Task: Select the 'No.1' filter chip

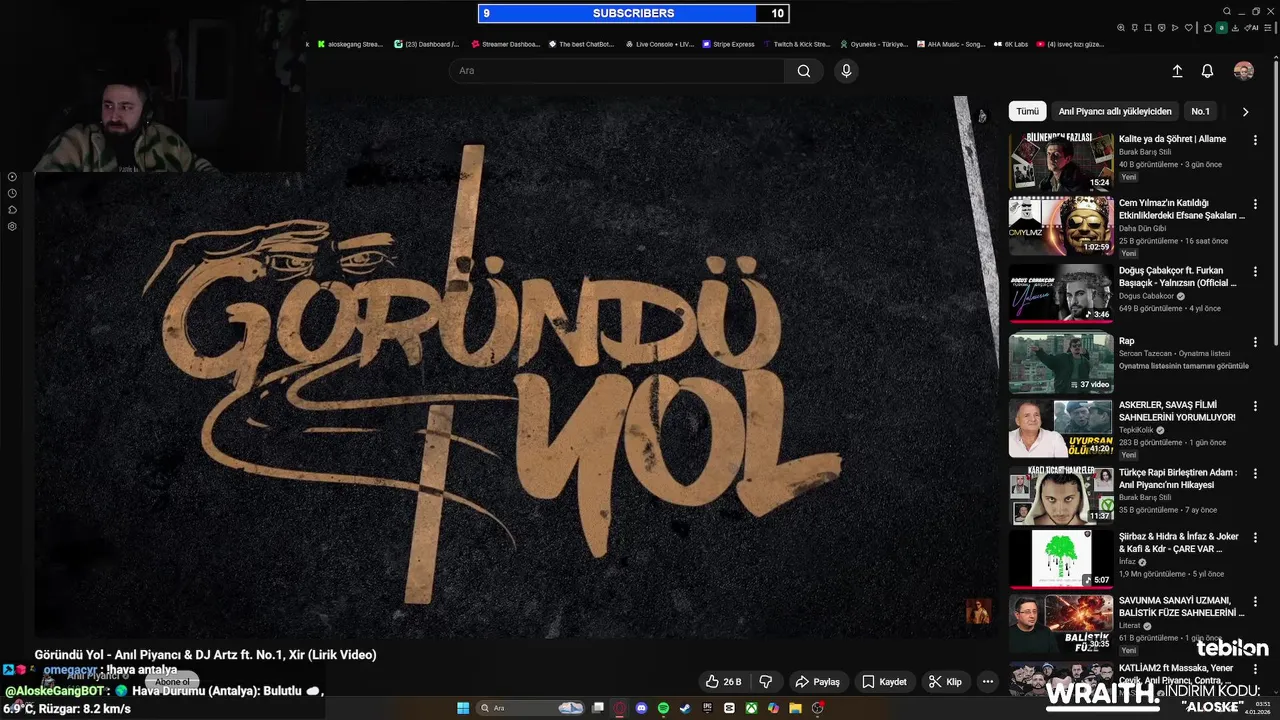Action: pos(1201,111)
